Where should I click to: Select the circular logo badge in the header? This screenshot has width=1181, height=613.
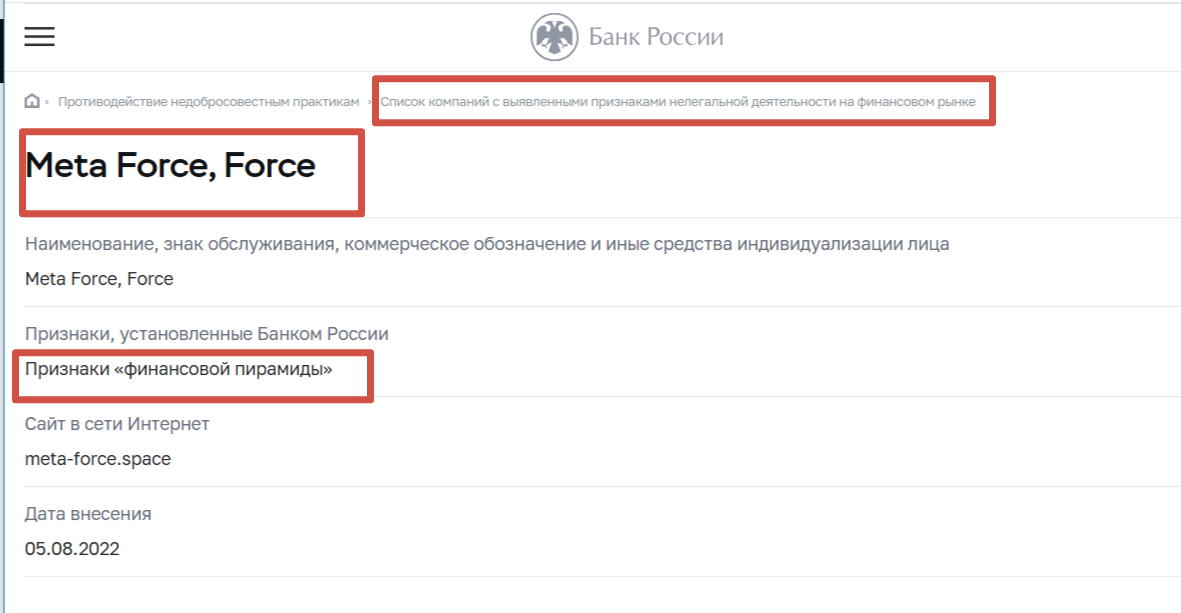pos(555,34)
